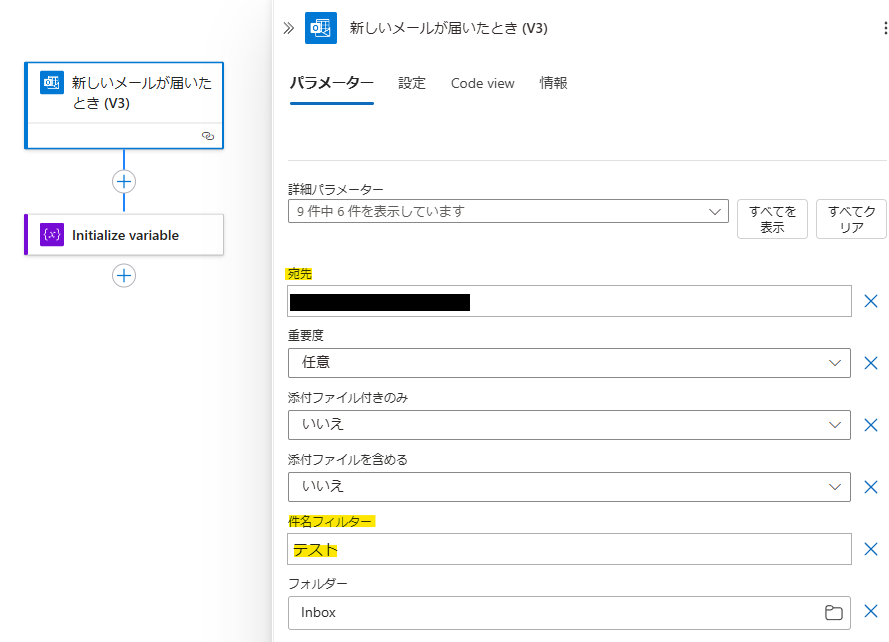Screen dimensions: 889x642
Task: Collapse the side panel with double chevron
Action: point(289,28)
